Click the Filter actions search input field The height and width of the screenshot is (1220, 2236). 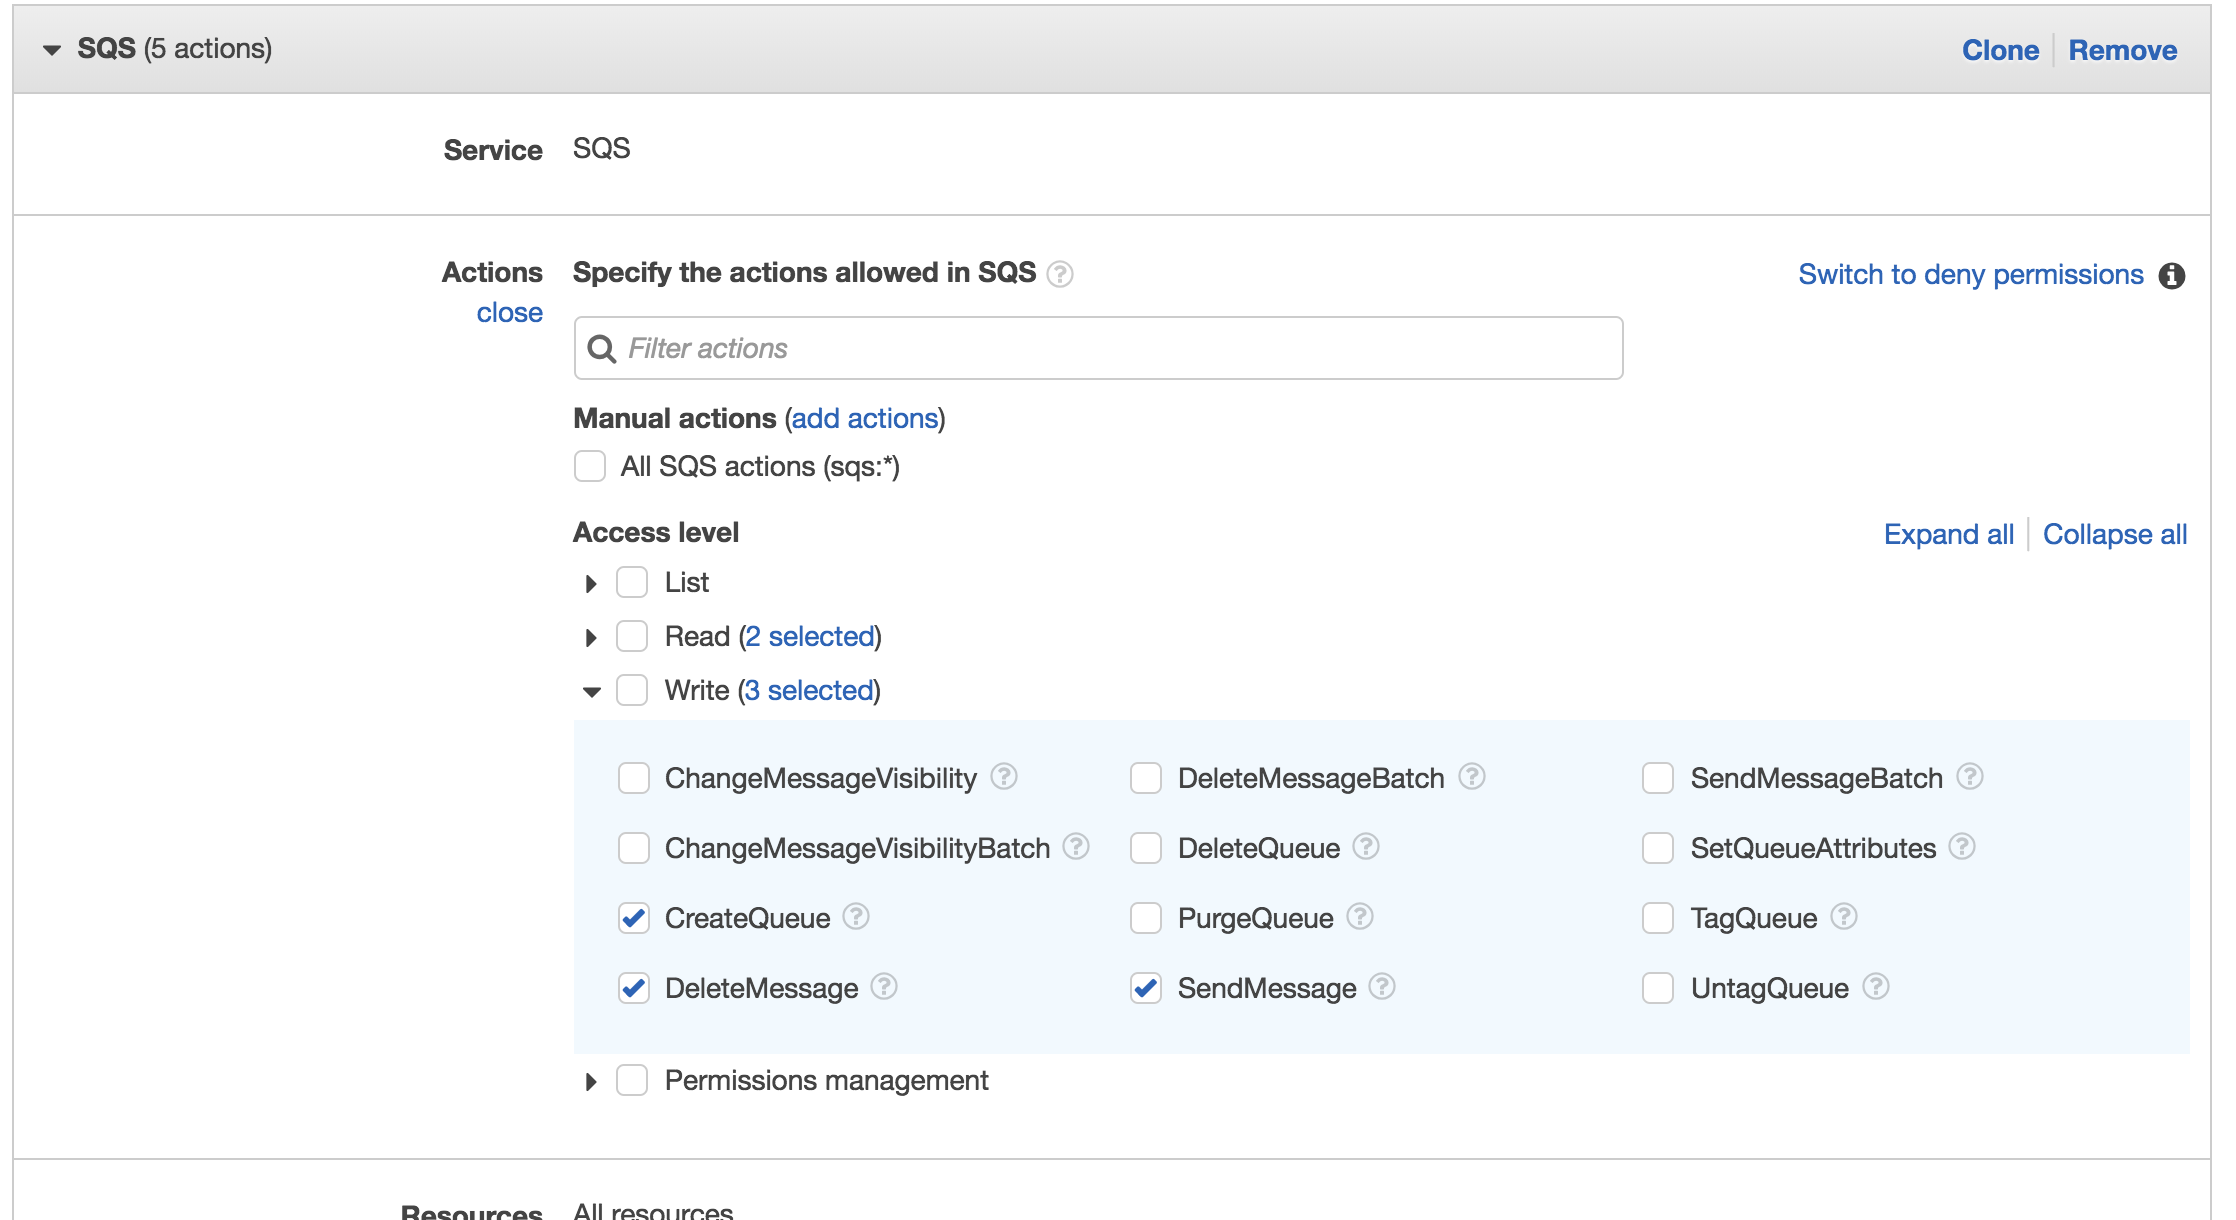point(1098,347)
